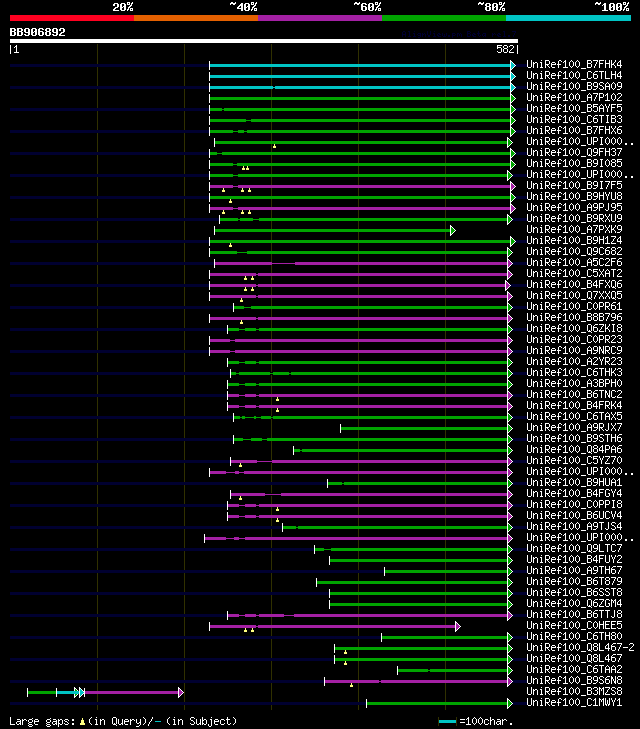
Task: Click the white query sequence bar
Action: point(264,41)
